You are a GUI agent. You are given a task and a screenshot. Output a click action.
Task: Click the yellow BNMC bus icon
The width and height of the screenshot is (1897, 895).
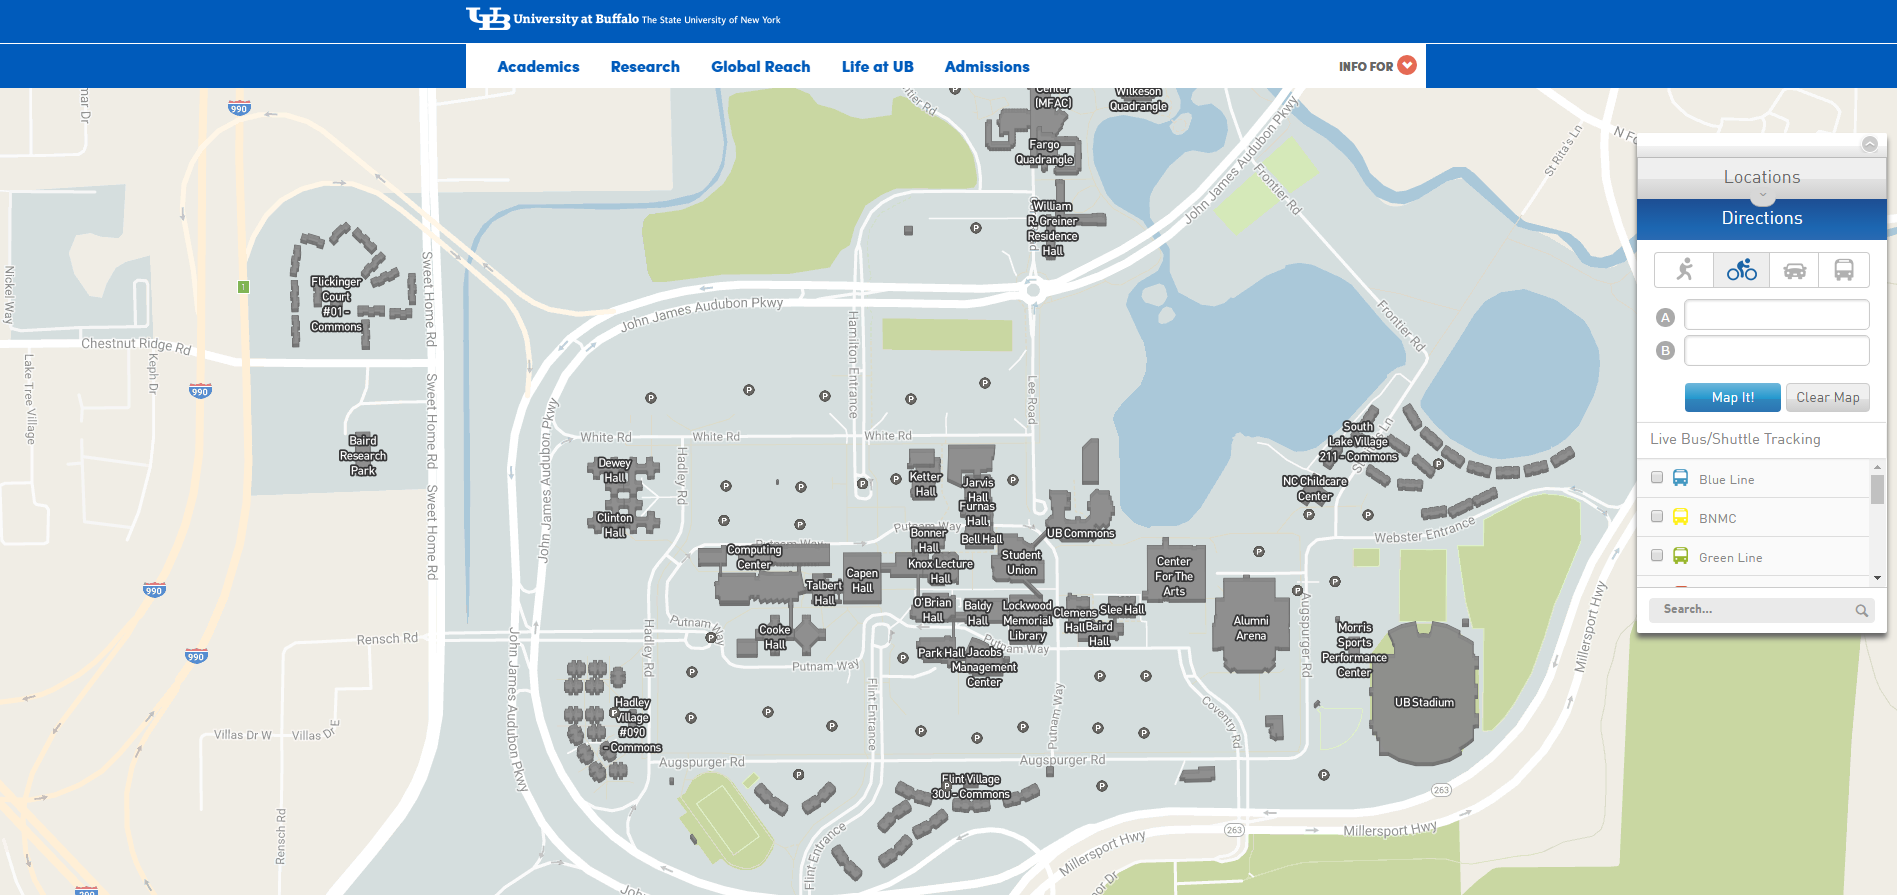click(x=1681, y=518)
